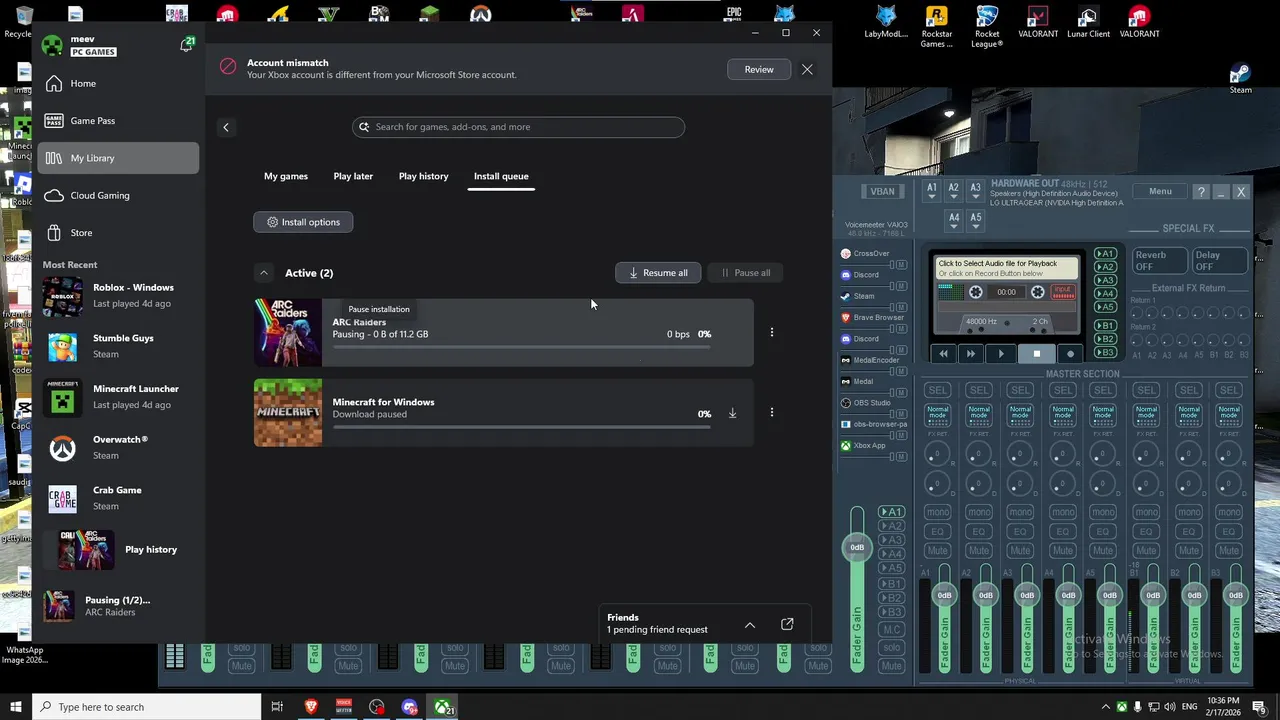1280x720 pixels.
Task: Open Cloud Gaming in sidebar
Action: click(117, 195)
